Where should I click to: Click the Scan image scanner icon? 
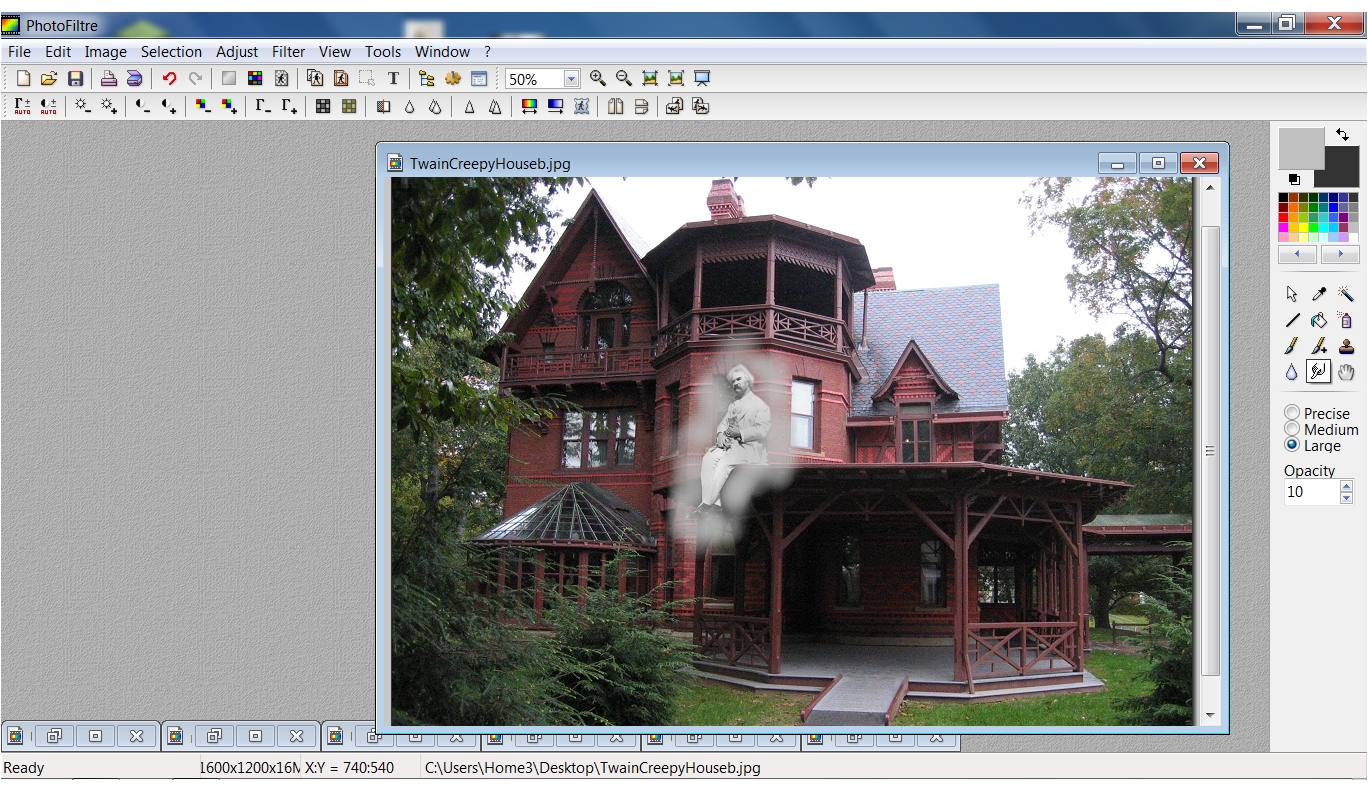pyautogui.click(x=134, y=79)
